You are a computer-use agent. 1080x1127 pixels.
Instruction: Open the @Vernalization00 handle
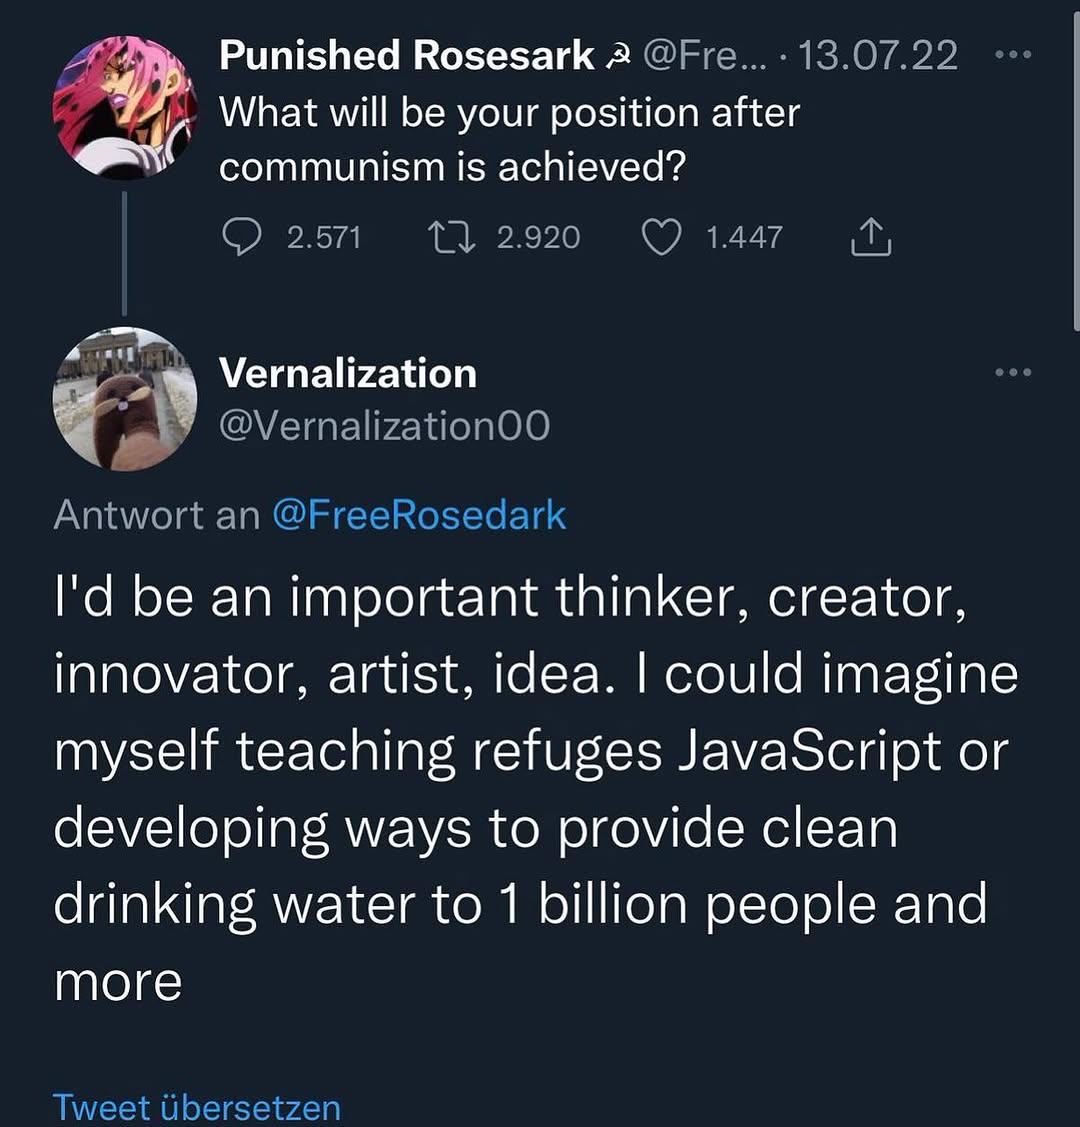pos(384,426)
